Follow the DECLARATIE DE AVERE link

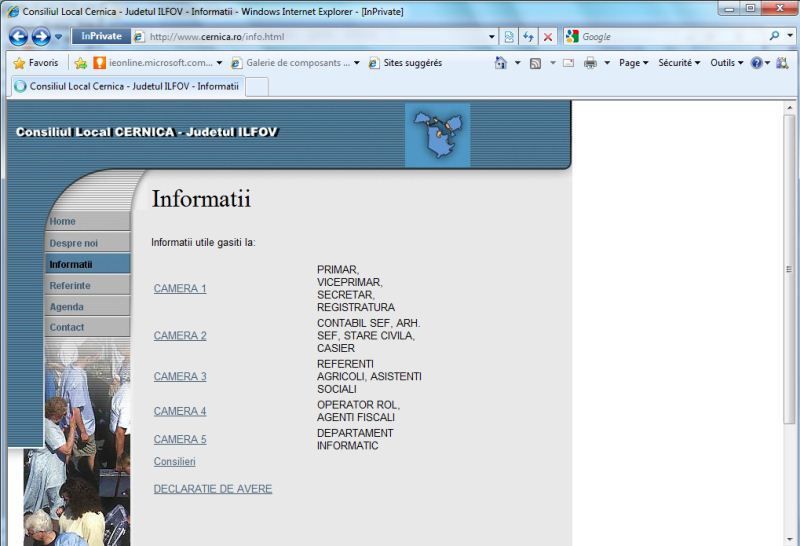coord(213,489)
